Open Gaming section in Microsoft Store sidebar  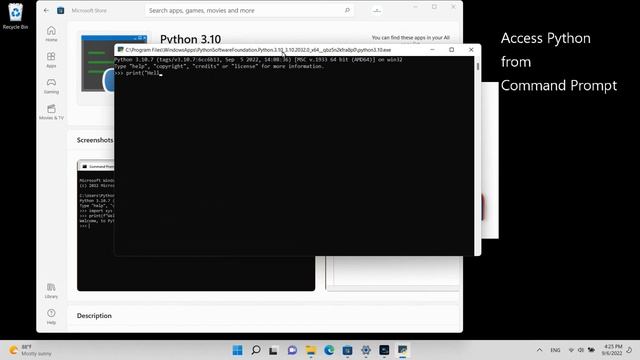pyautogui.click(x=51, y=86)
